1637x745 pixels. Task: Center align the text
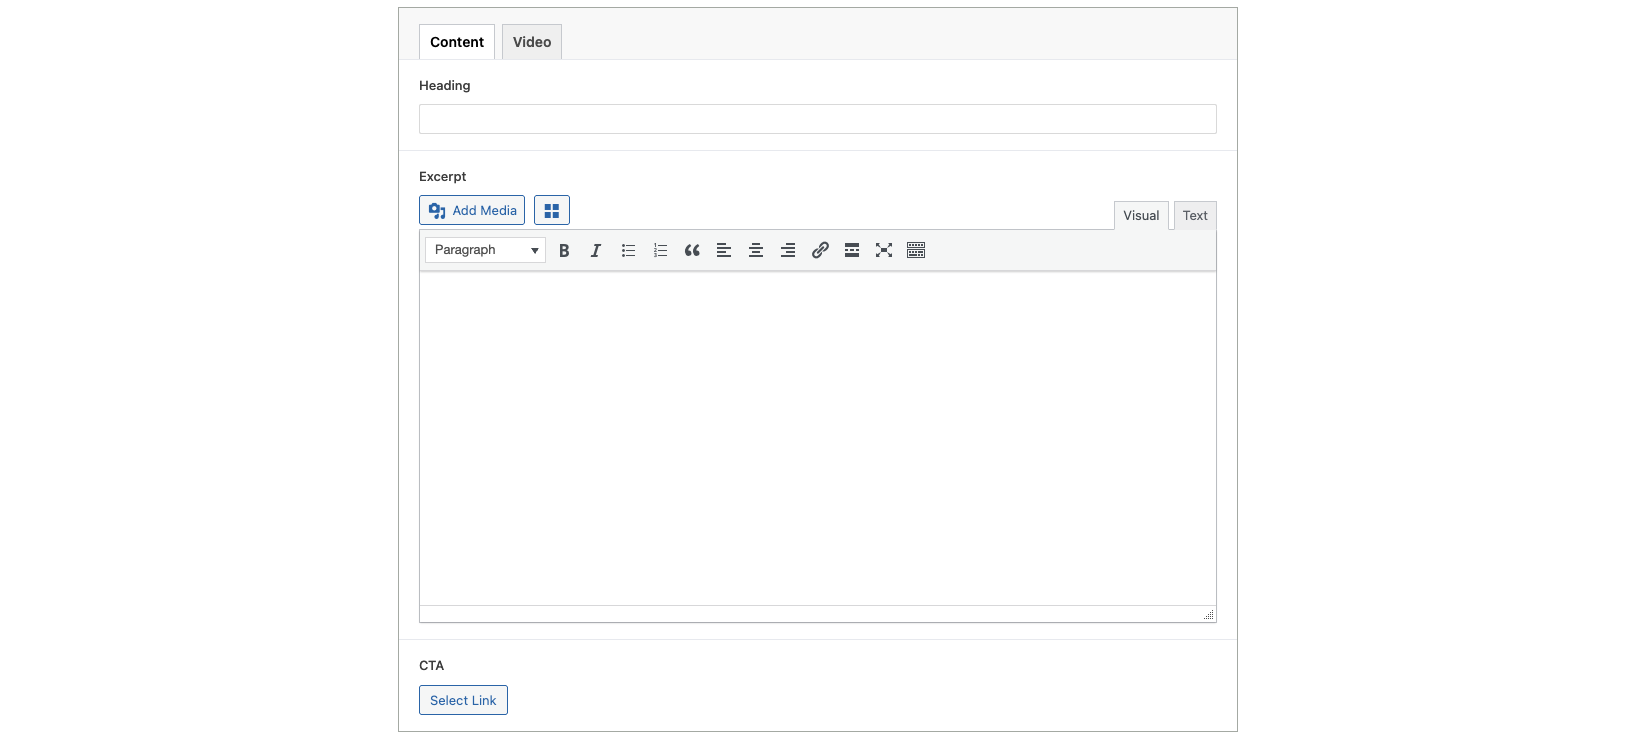coord(756,251)
